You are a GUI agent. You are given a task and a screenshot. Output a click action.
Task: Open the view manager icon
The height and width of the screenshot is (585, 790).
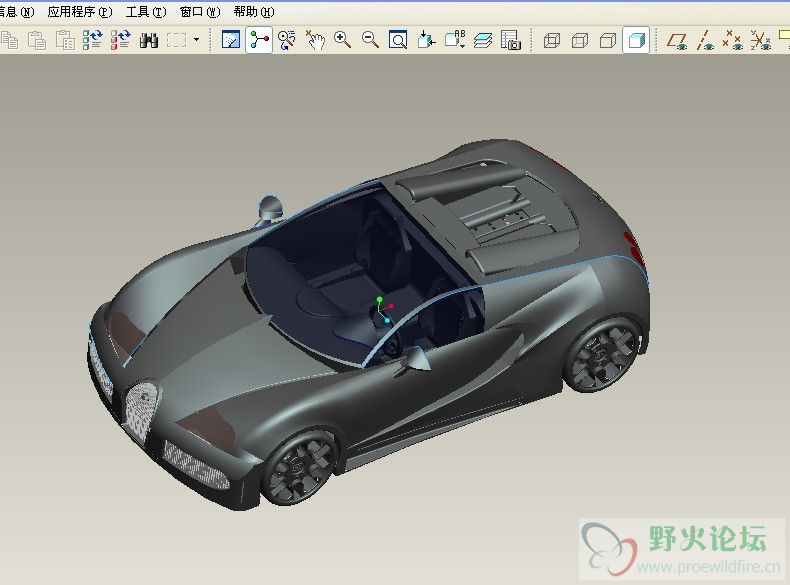(511, 40)
